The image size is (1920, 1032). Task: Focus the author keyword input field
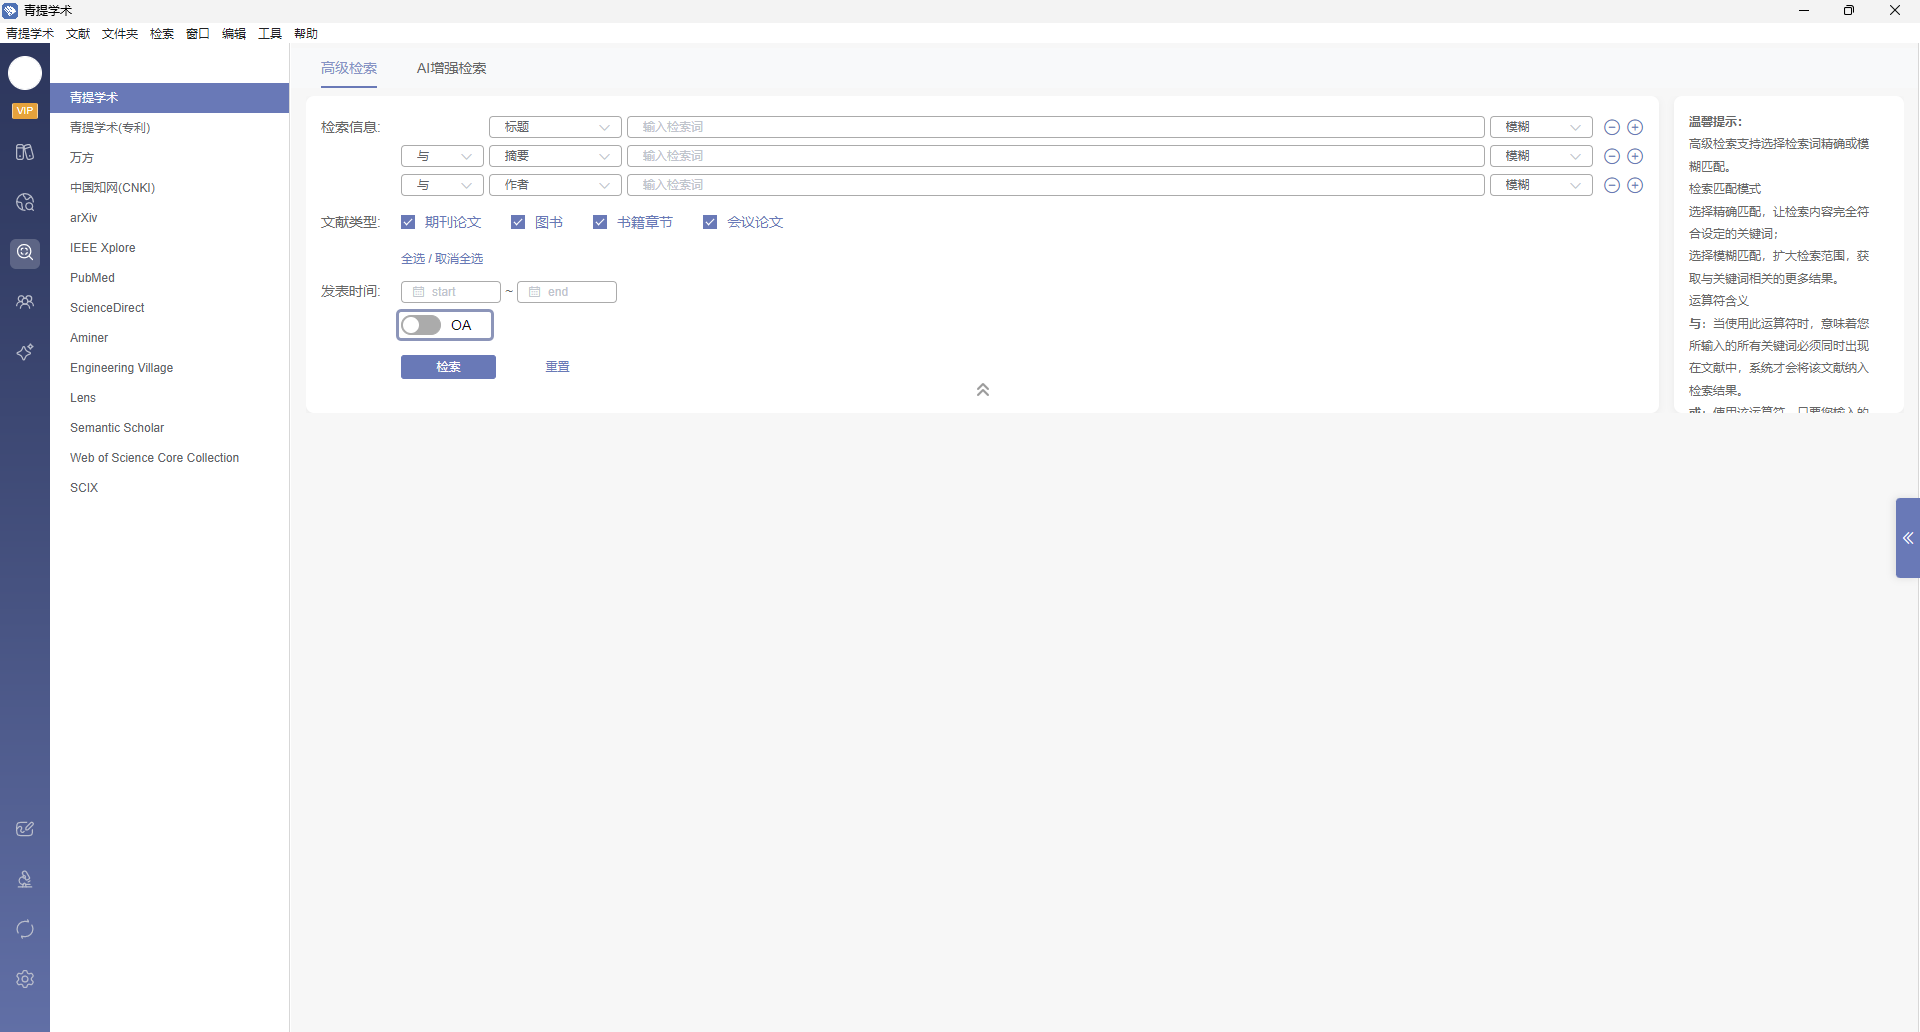pyautogui.click(x=1056, y=185)
